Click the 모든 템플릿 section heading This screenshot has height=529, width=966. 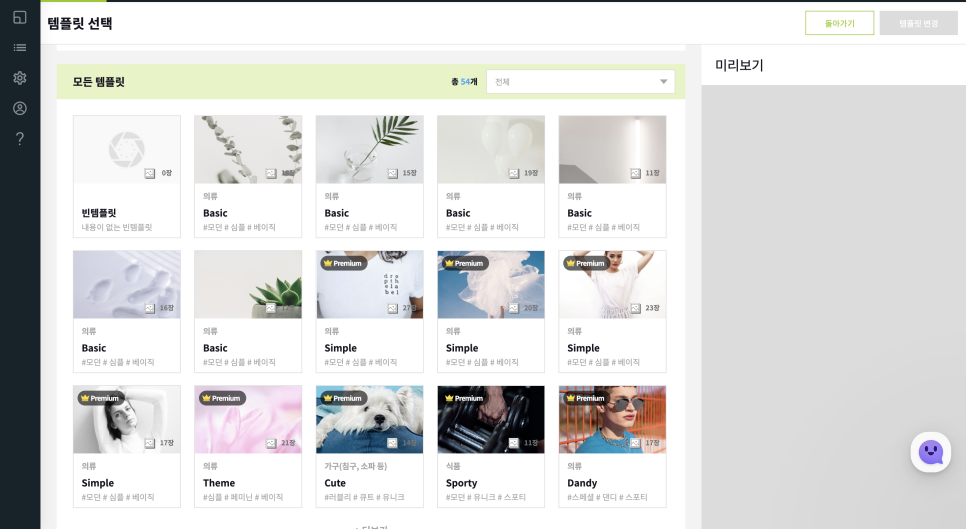[x=99, y=82]
